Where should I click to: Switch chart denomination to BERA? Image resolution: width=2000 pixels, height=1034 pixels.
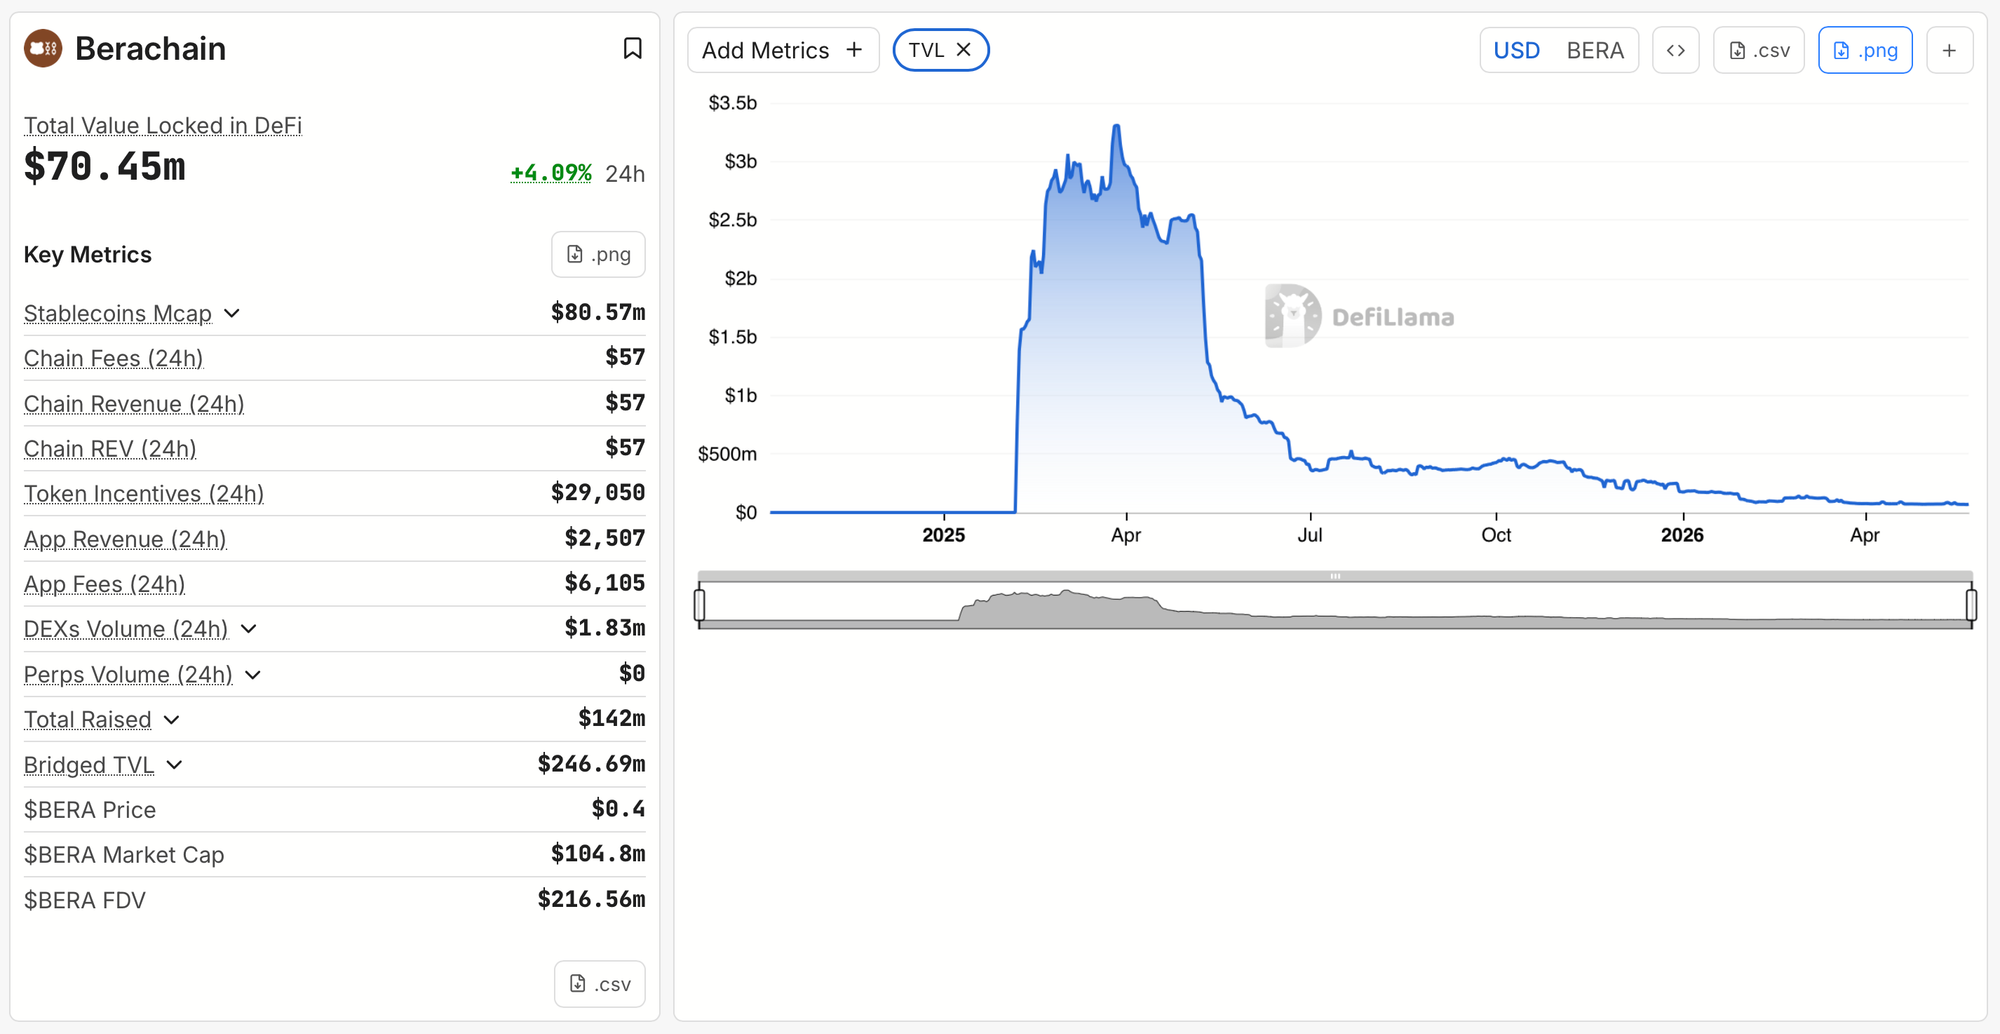point(1595,50)
